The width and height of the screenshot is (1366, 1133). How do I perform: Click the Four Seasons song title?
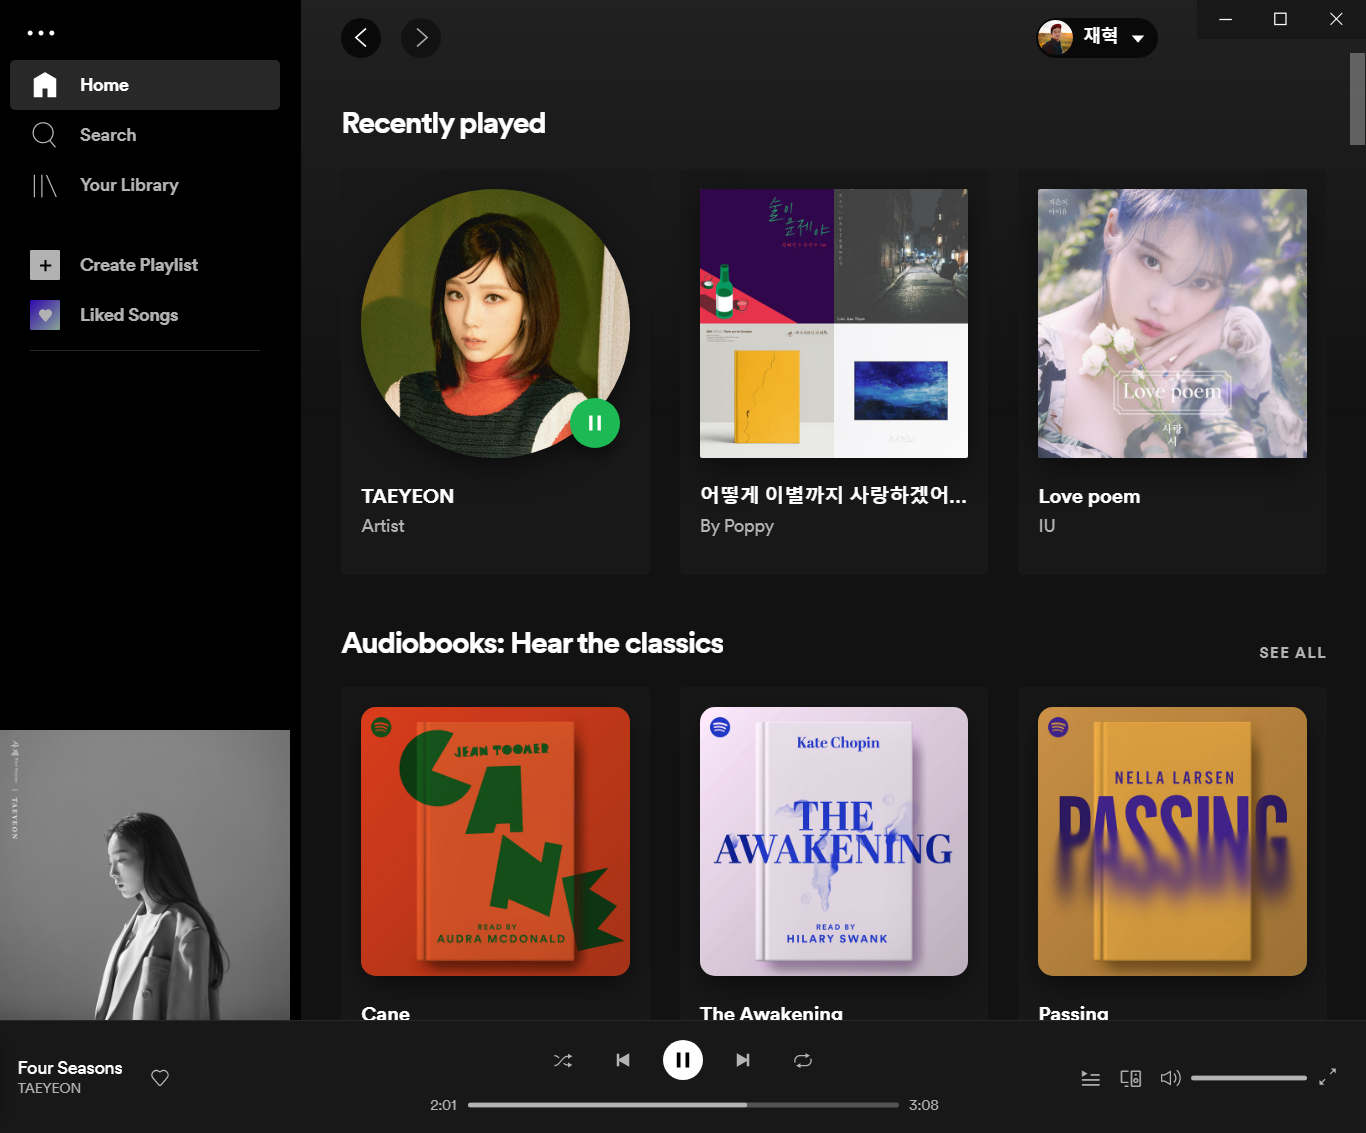pyautogui.click(x=70, y=1068)
